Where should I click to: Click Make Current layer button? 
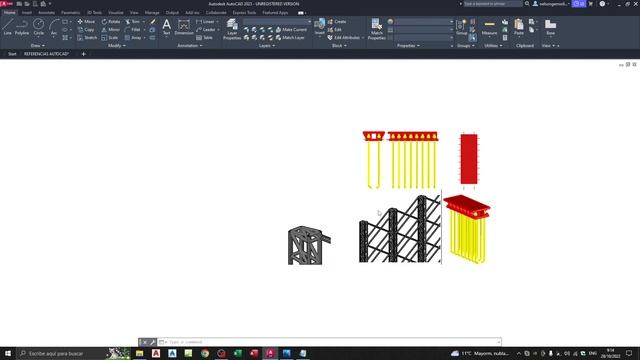tap(291, 29)
